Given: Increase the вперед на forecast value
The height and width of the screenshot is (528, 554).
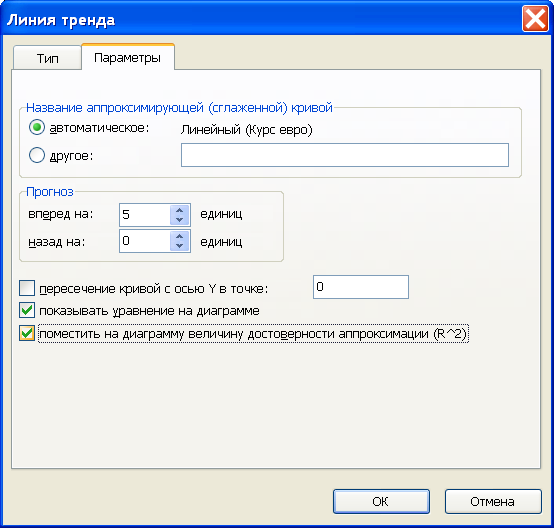Looking at the screenshot, I should click(179, 210).
